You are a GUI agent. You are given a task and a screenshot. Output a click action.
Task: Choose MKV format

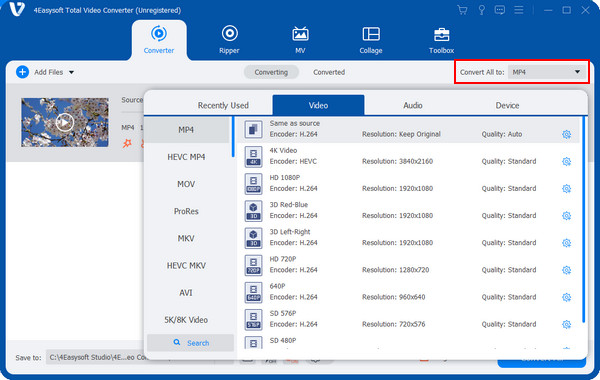pyautogui.click(x=186, y=238)
